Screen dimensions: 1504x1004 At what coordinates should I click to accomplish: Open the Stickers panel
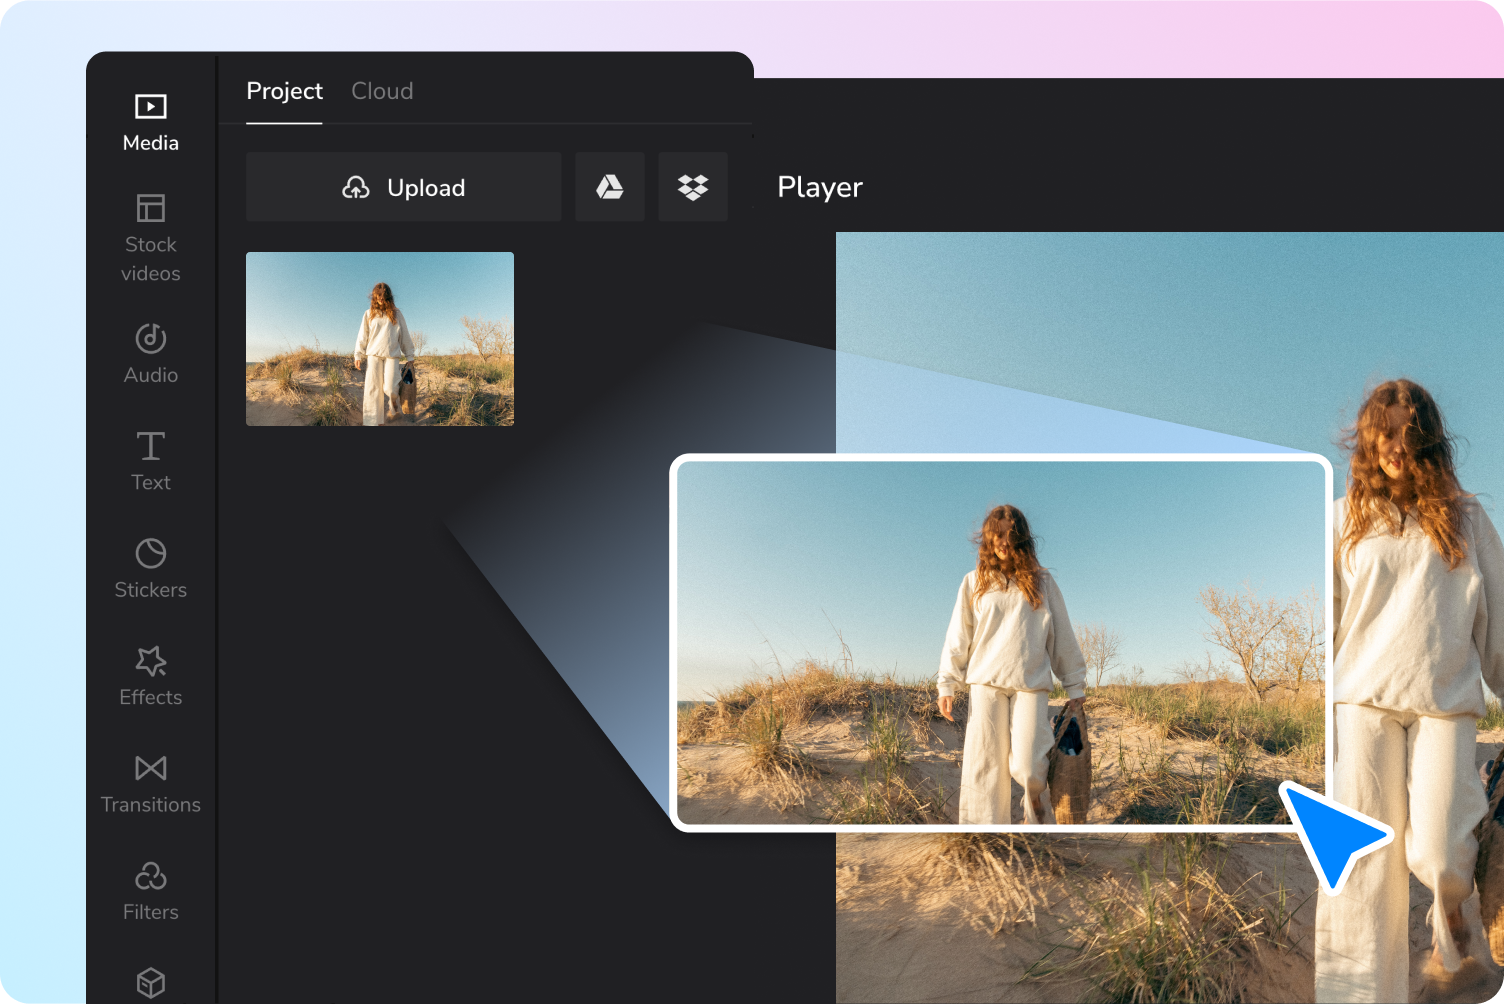click(x=150, y=569)
